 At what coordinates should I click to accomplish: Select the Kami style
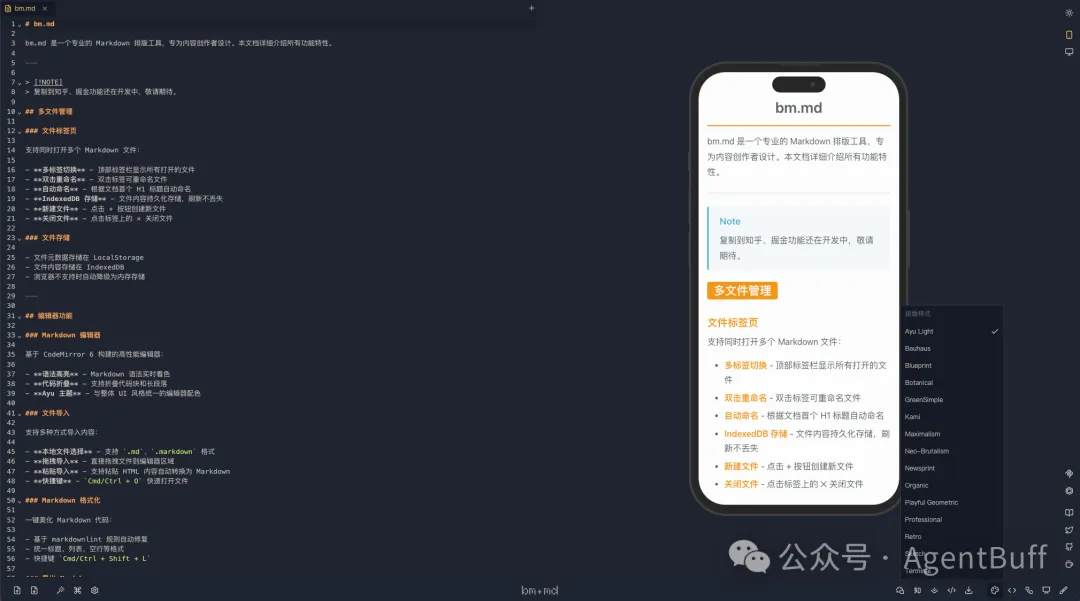[951, 417]
